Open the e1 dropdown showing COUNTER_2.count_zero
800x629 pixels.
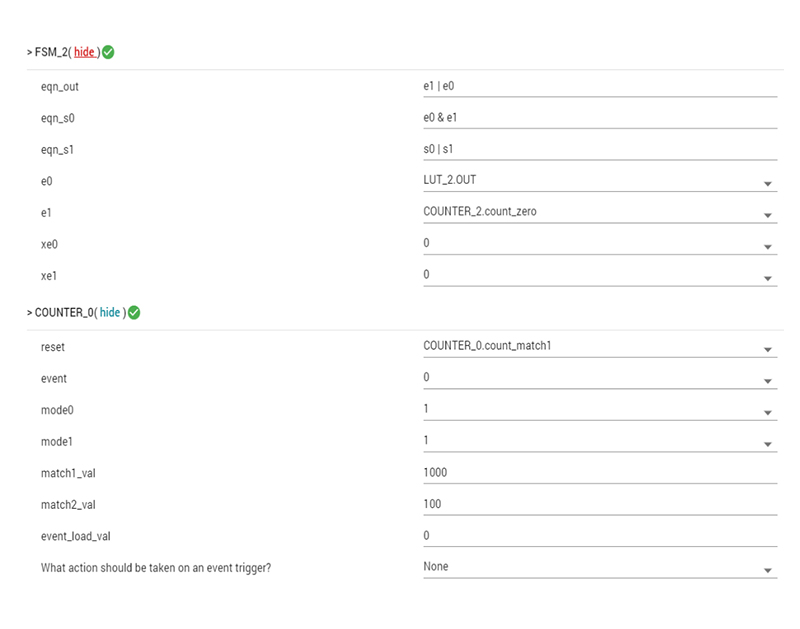tap(599, 212)
